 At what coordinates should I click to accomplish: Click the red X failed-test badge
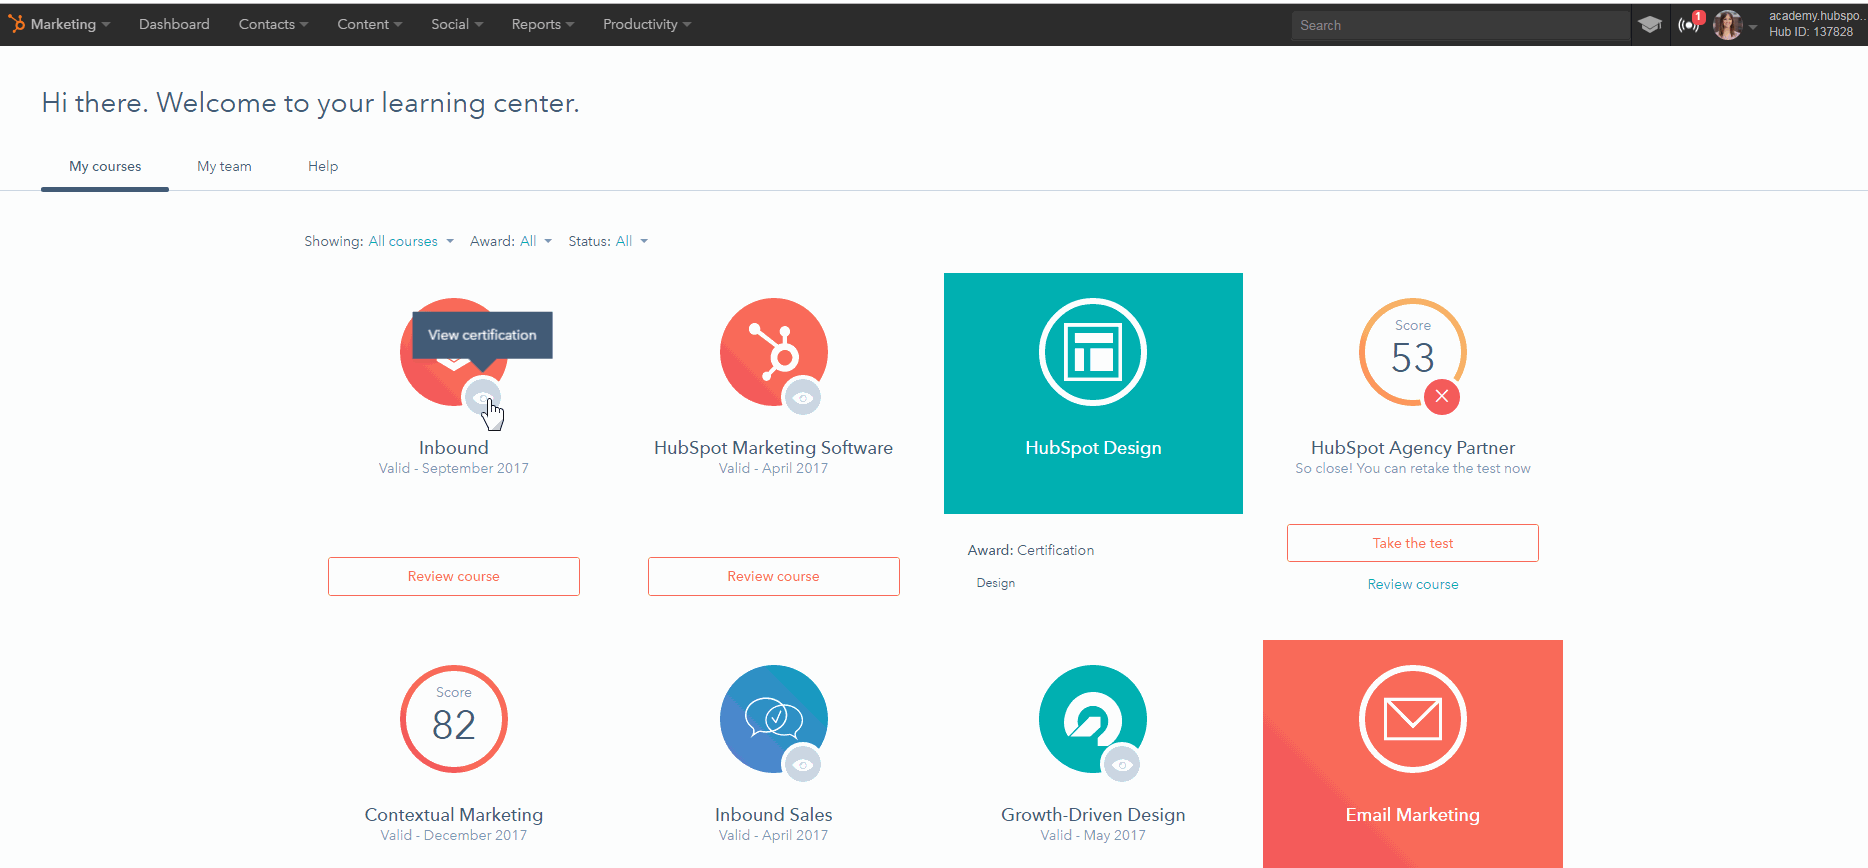point(1441,396)
